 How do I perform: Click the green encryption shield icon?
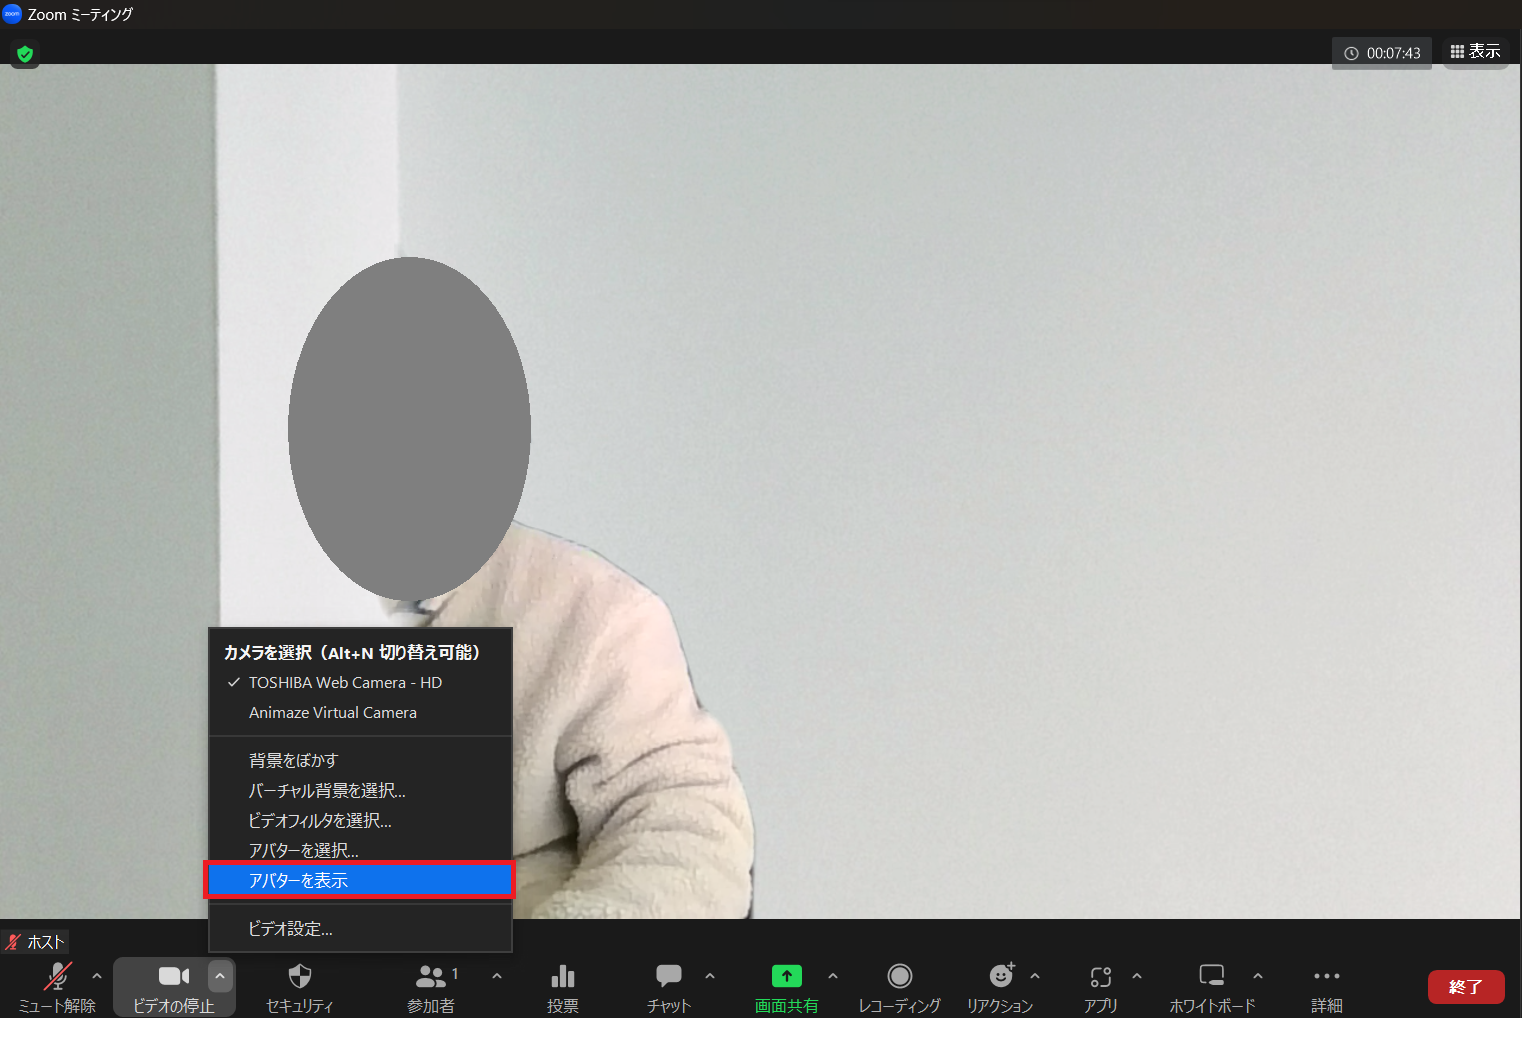tap(25, 54)
